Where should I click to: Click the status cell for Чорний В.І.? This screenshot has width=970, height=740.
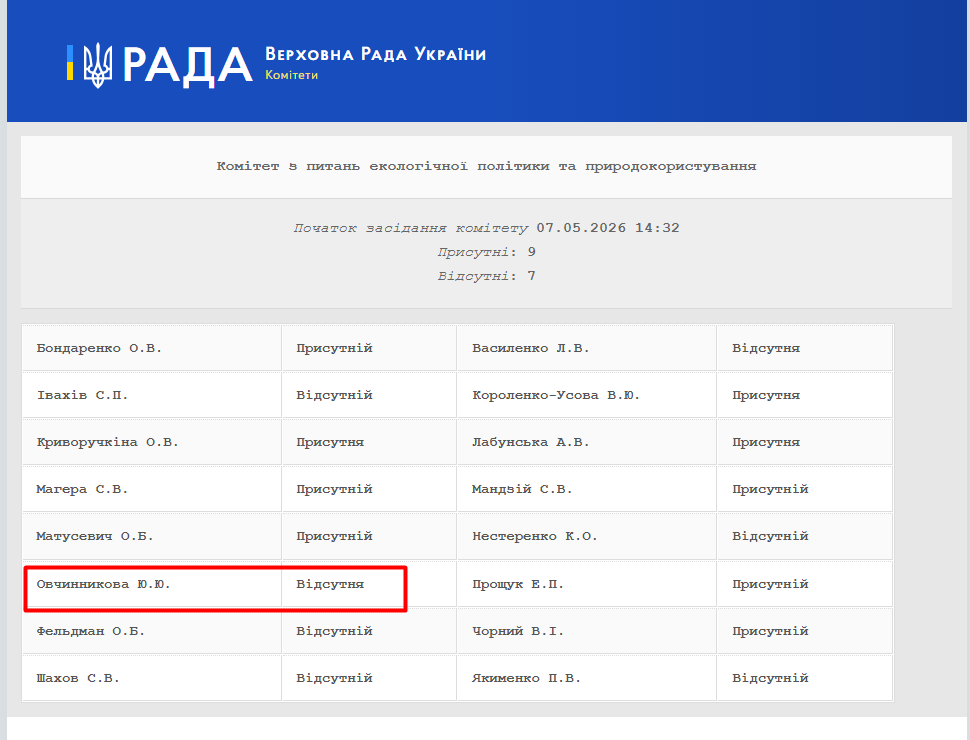pyautogui.click(x=805, y=631)
